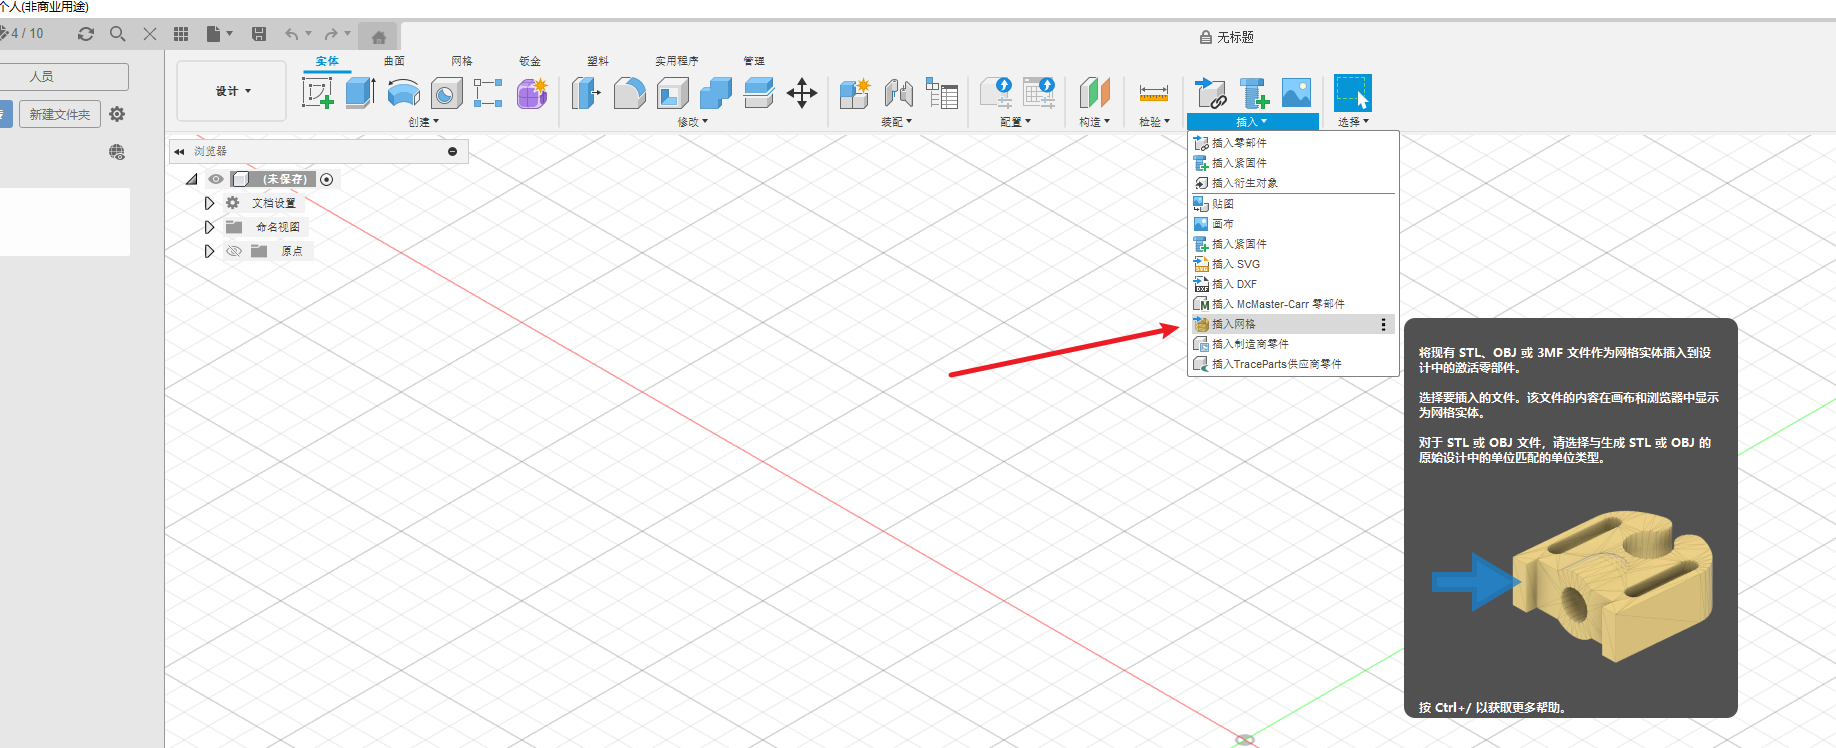Expand the 命名视图 folder node
The image size is (1836, 748).
[x=209, y=227]
